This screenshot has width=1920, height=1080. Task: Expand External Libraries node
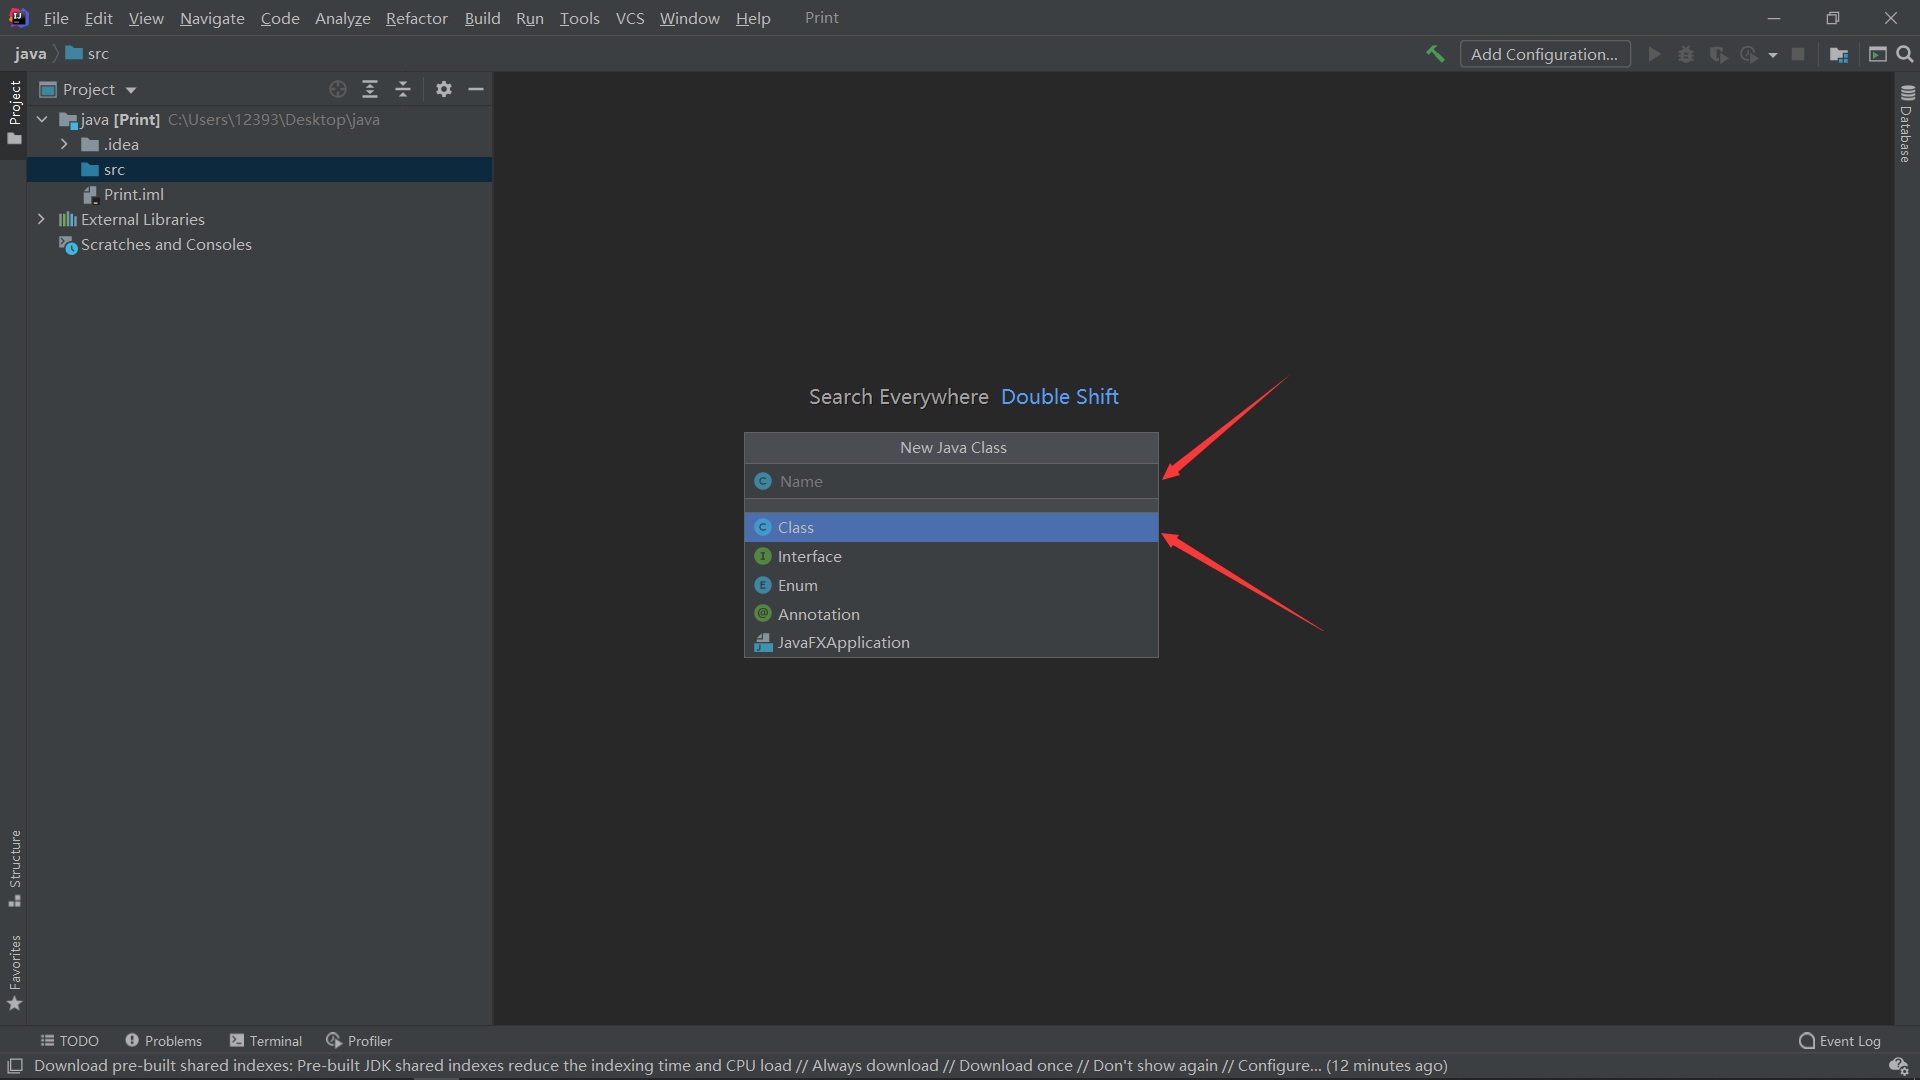click(41, 219)
